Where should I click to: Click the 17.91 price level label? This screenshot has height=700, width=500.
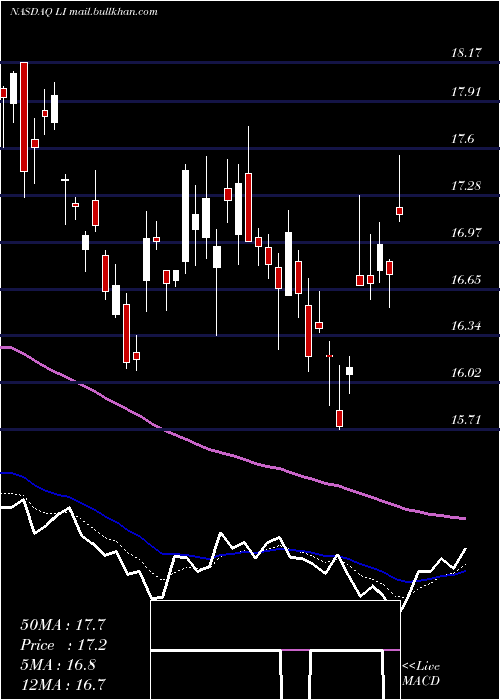coord(467,92)
